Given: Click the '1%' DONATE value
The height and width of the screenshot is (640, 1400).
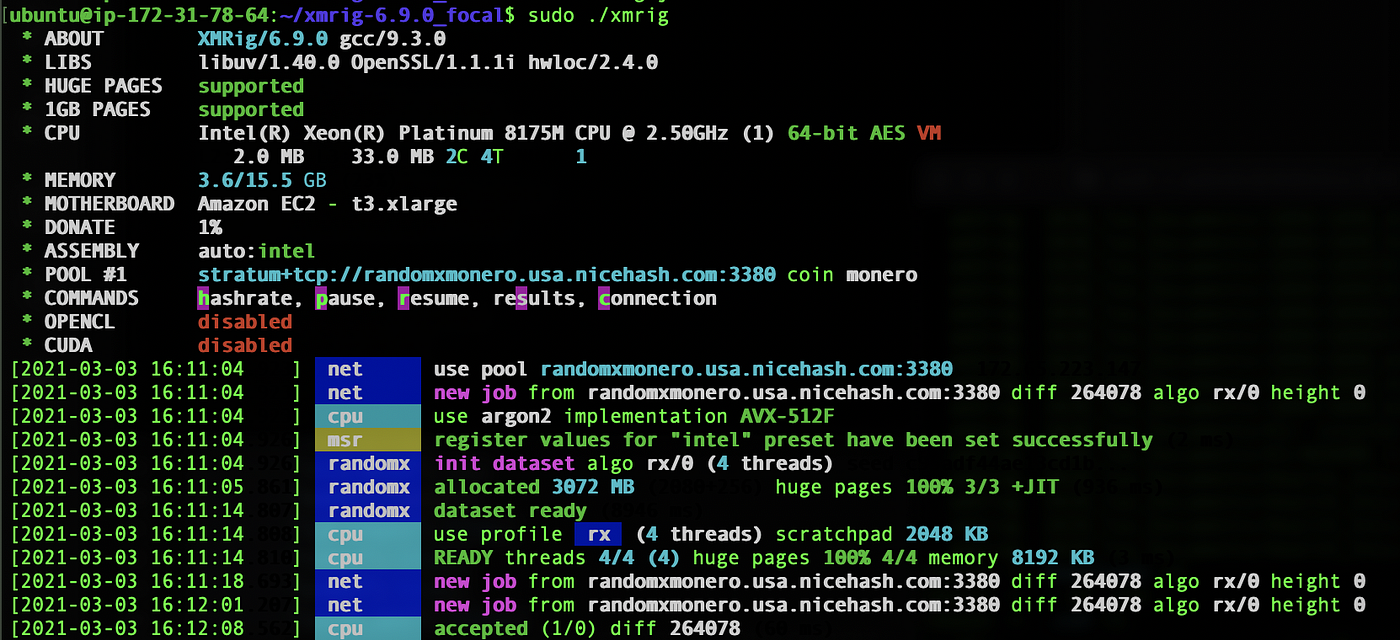Looking at the screenshot, I should tap(210, 227).
